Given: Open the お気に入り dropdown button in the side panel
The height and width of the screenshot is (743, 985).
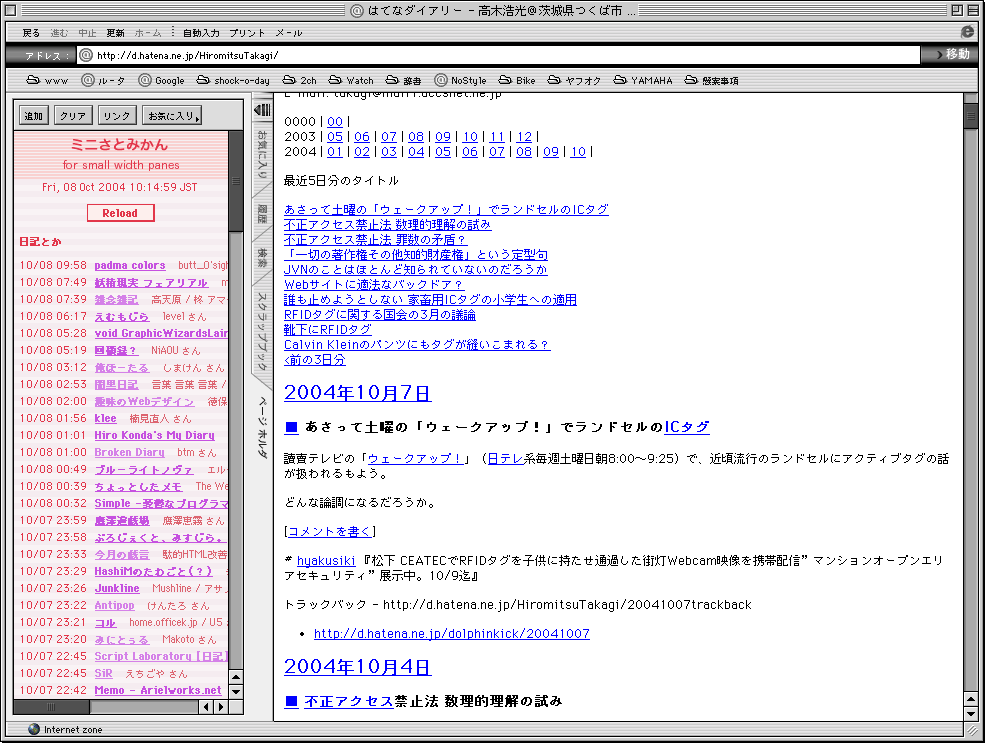Looking at the screenshot, I should [x=172, y=116].
